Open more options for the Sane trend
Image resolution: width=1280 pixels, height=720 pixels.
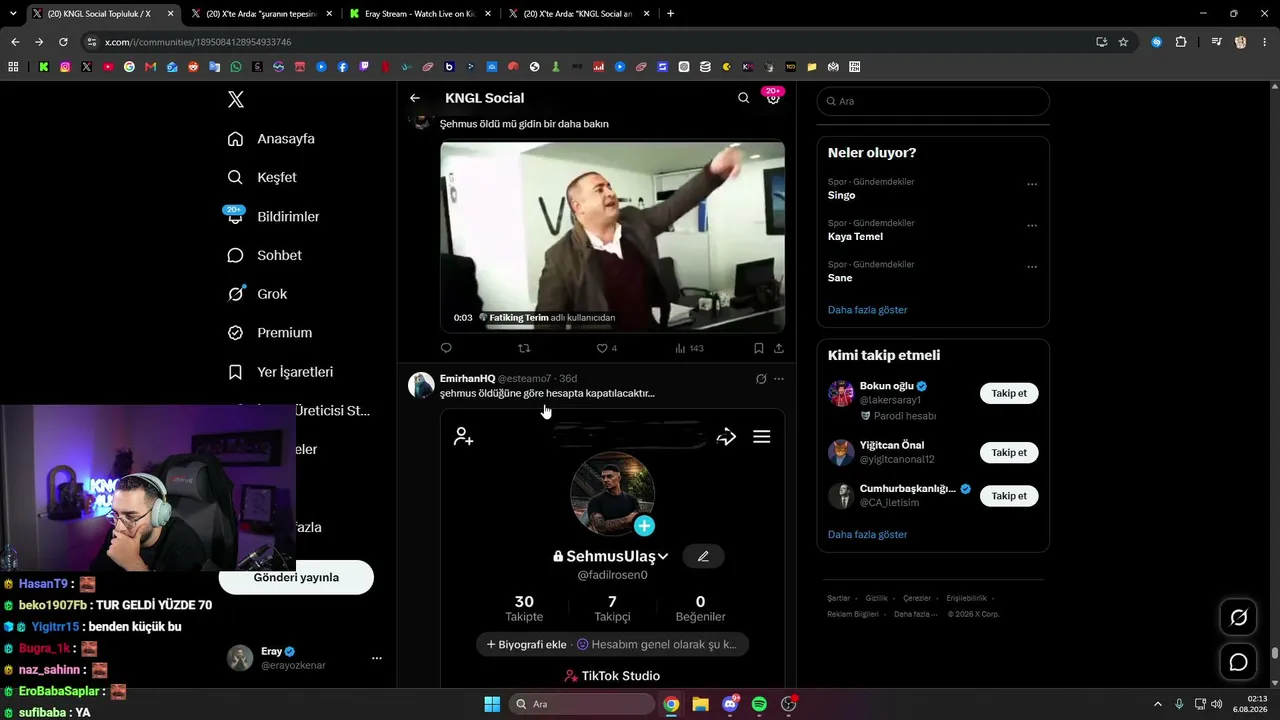point(1032,267)
